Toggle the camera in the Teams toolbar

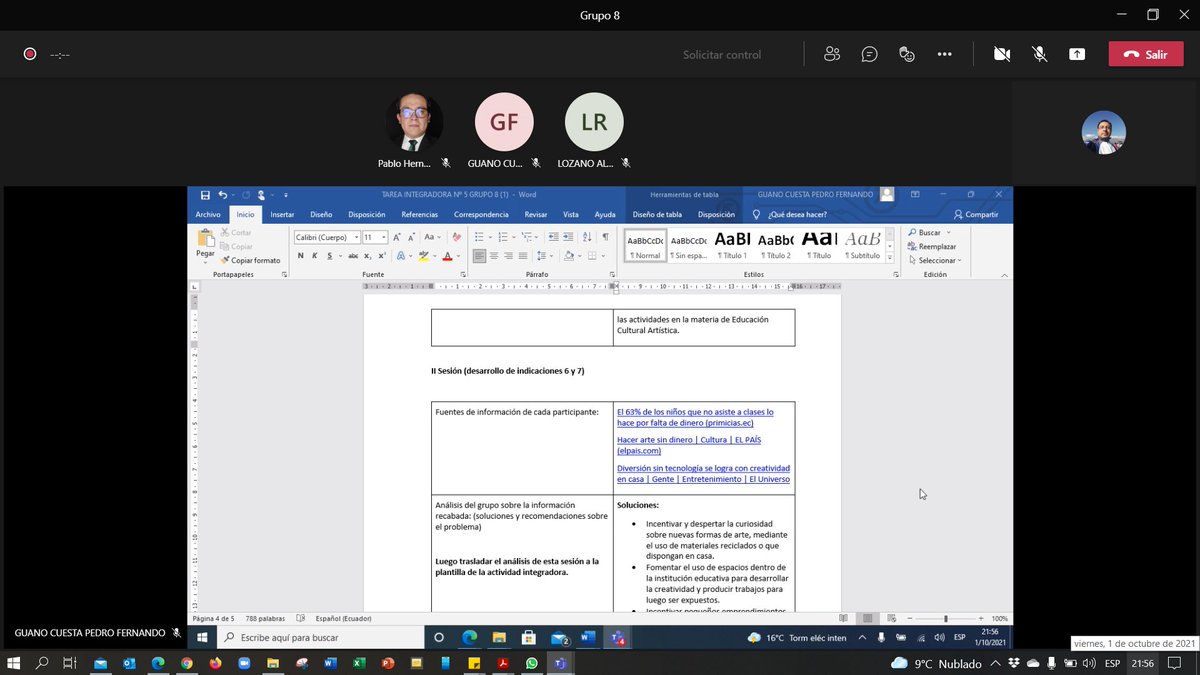1002,54
